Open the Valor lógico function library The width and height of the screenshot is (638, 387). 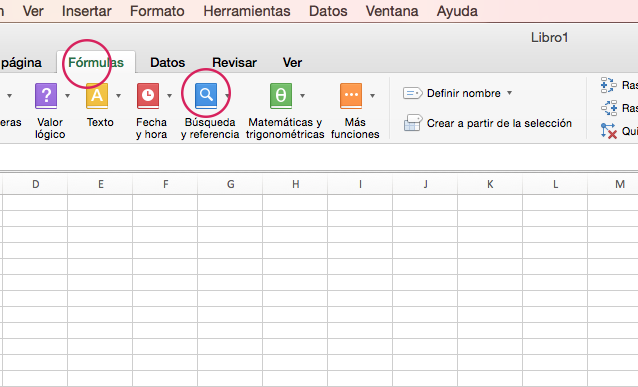click(x=46, y=96)
